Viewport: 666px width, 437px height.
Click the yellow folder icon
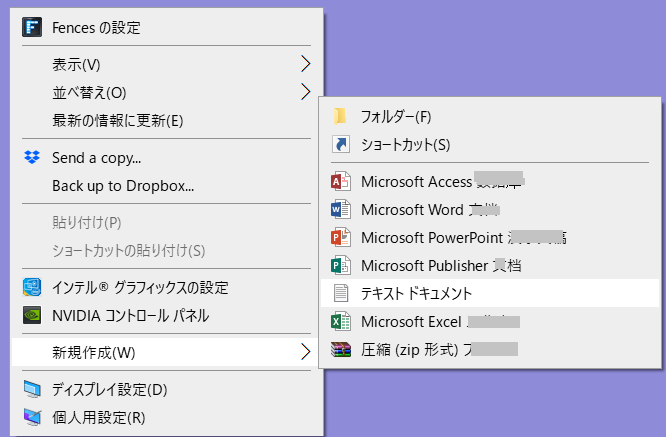tap(340, 116)
